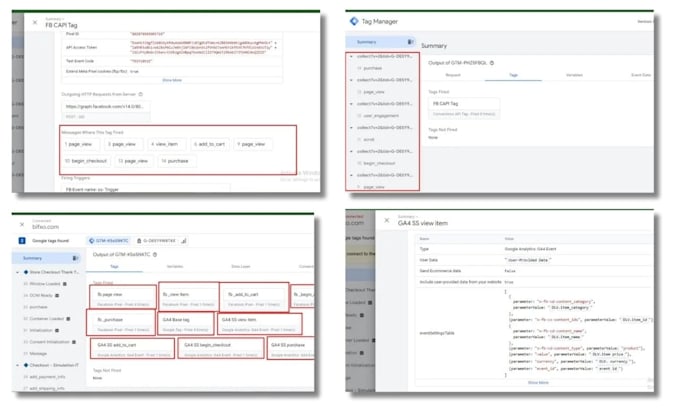Switch to Event Data tab
680x409 pixels.
641,75
